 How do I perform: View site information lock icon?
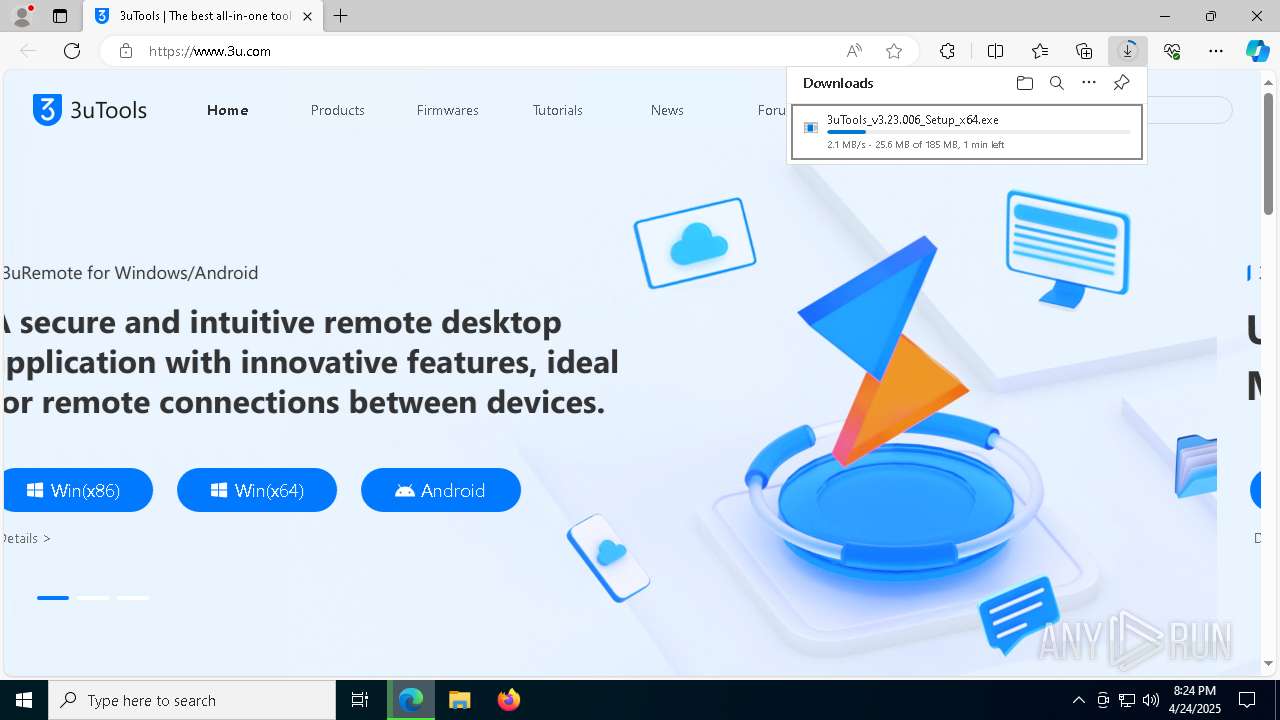[x=126, y=51]
